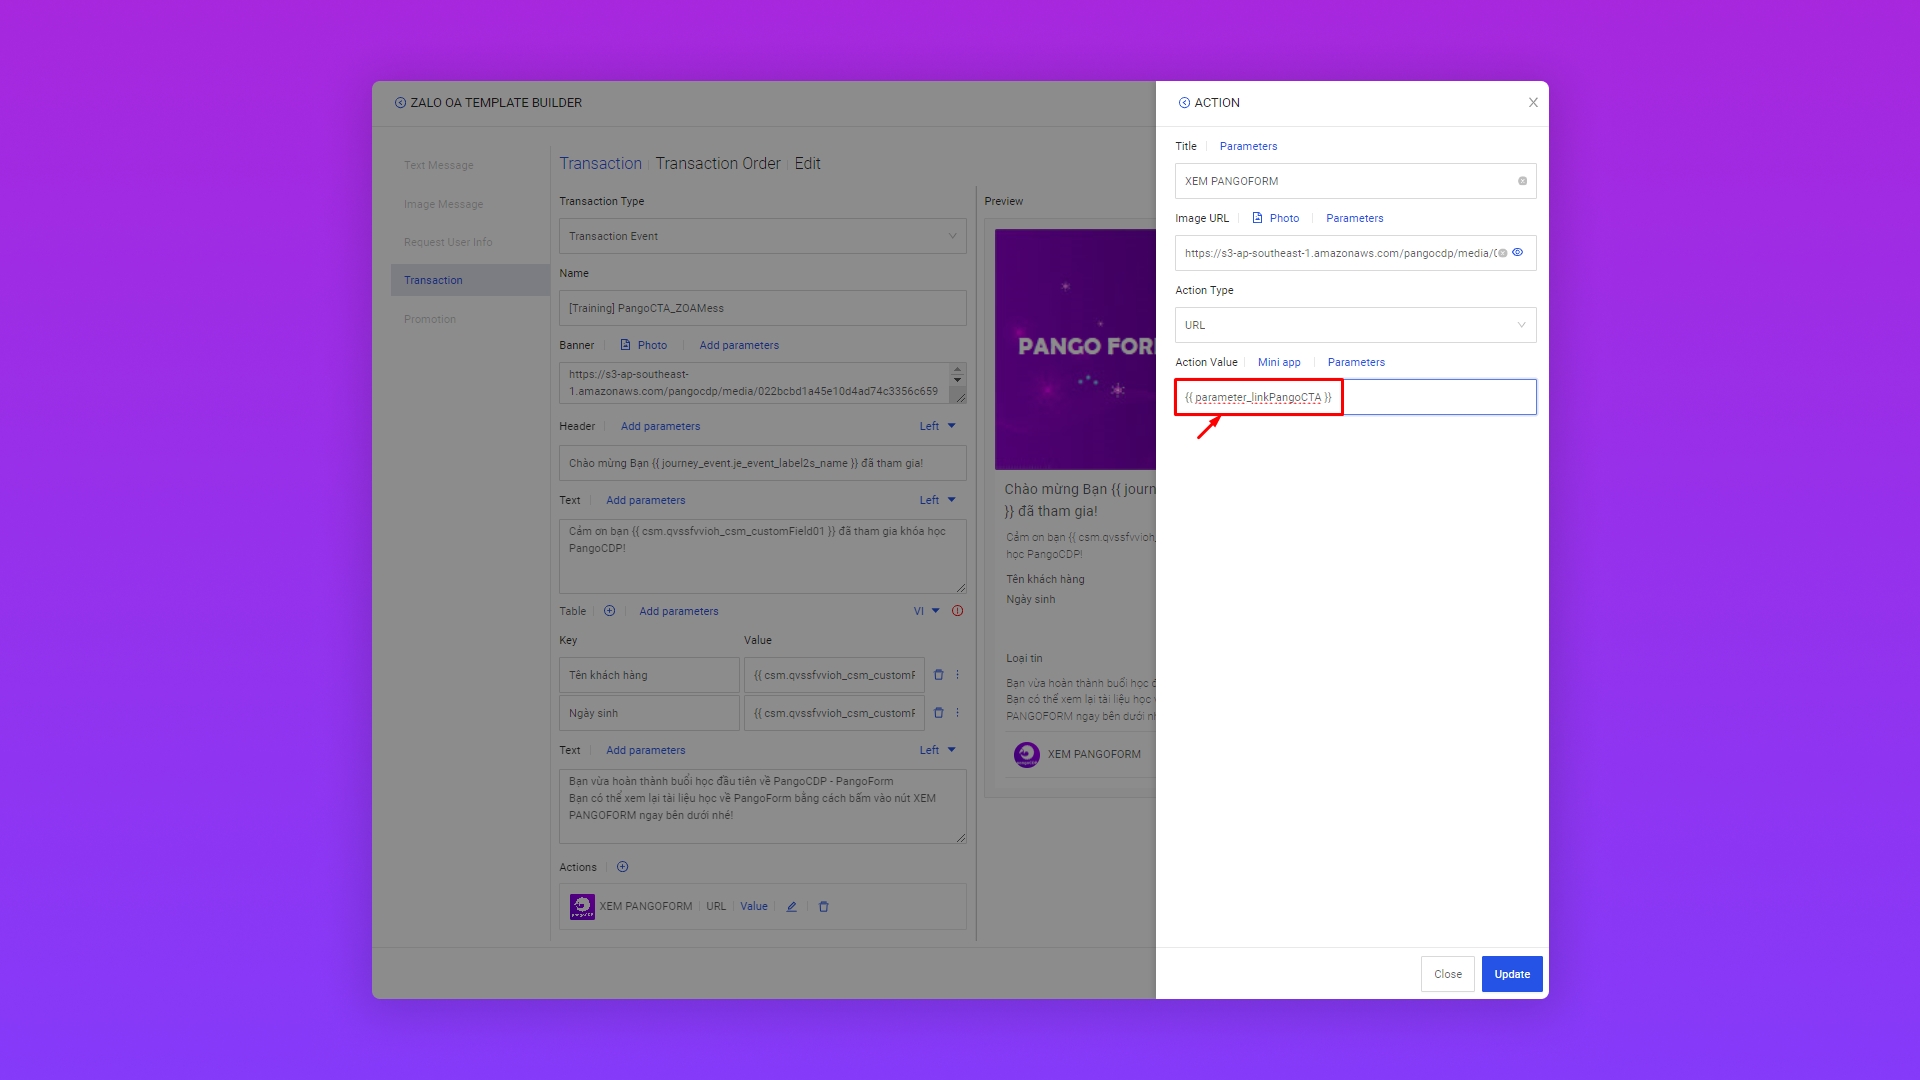Switch to Image Message sidebar tab
Image resolution: width=1920 pixels, height=1080 pixels.
coord(443,204)
